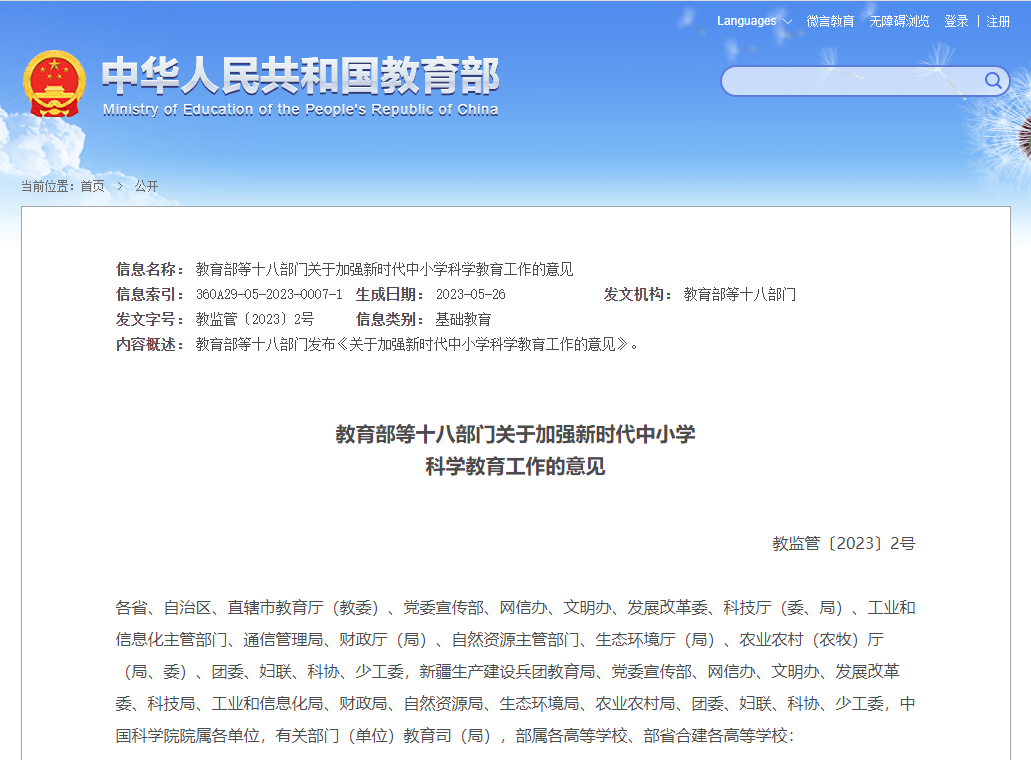
Task: Click the Ministry of Education site title
Action: (x=300, y=75)
